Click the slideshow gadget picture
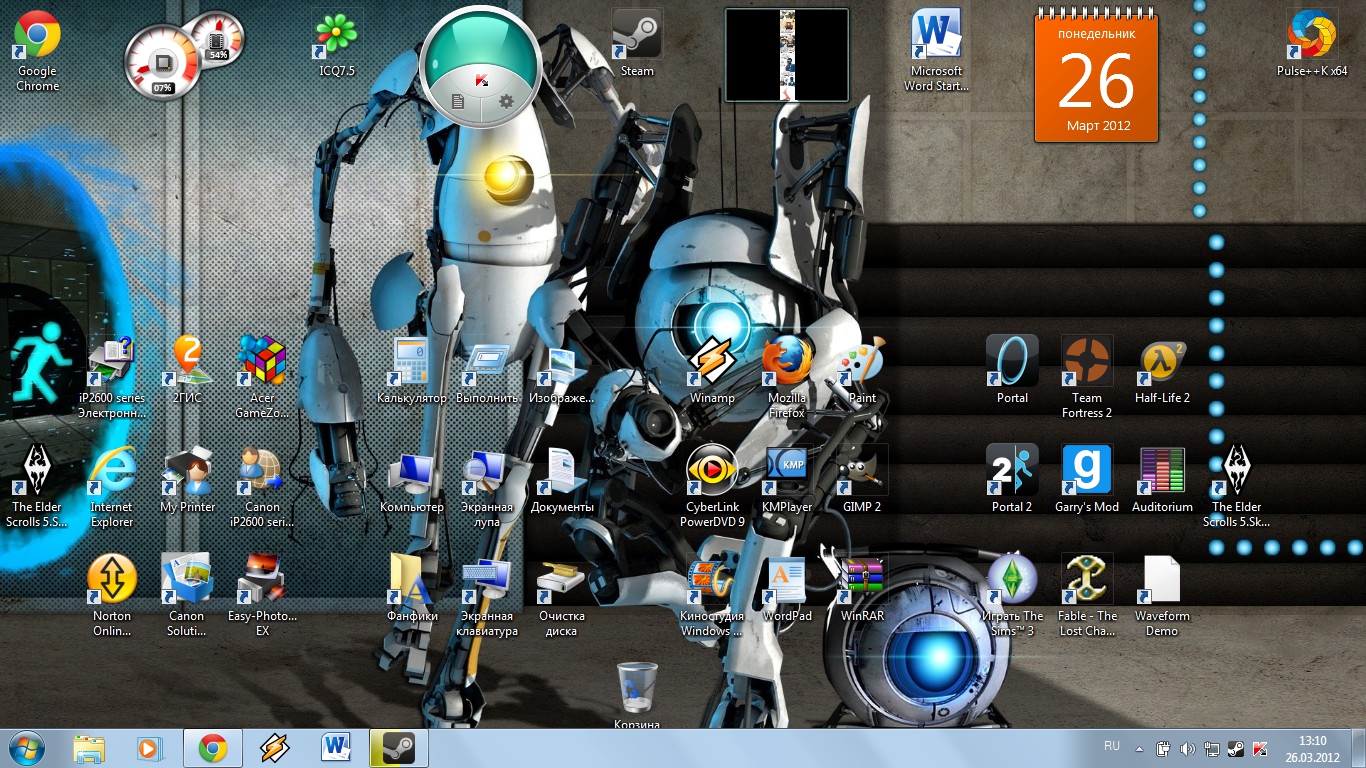 pyautogui.click(x=787, y=55)
